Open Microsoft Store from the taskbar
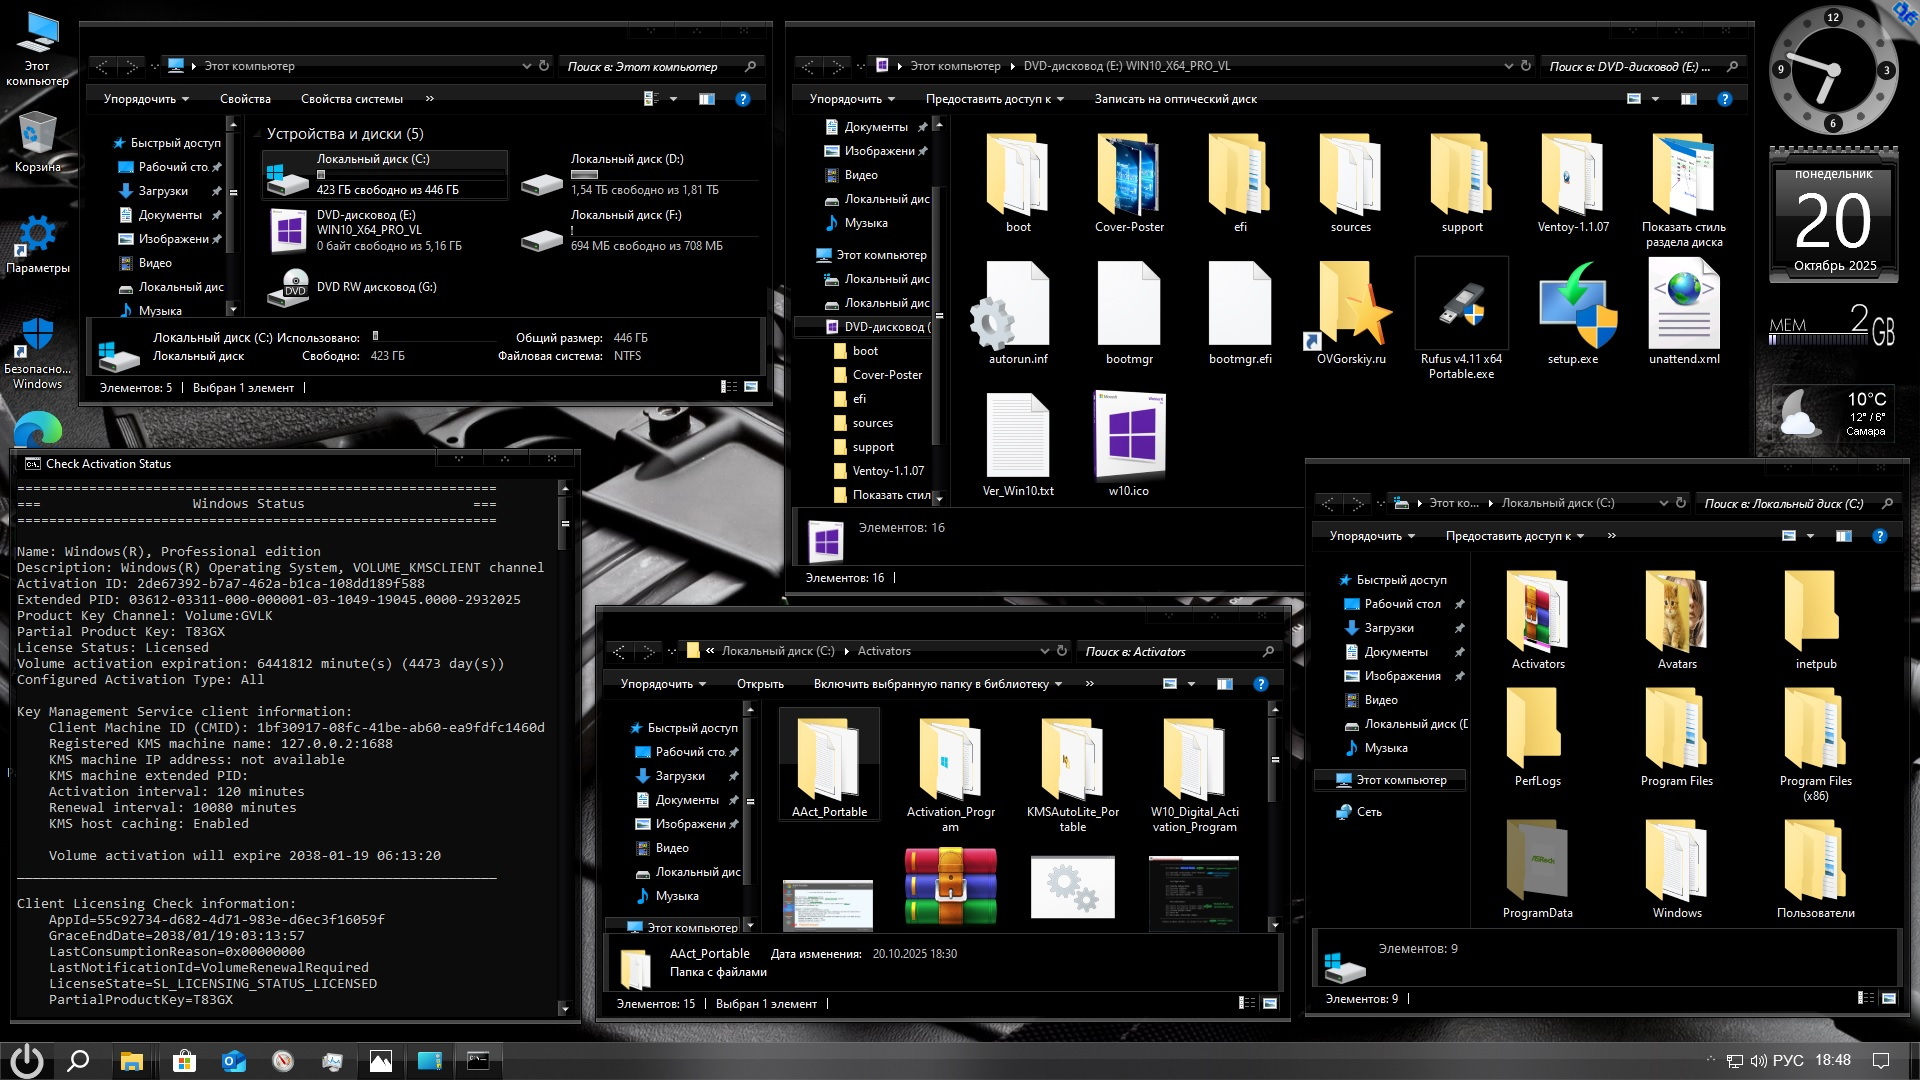This screenshot has width=1920, height=1080. 184,1062
